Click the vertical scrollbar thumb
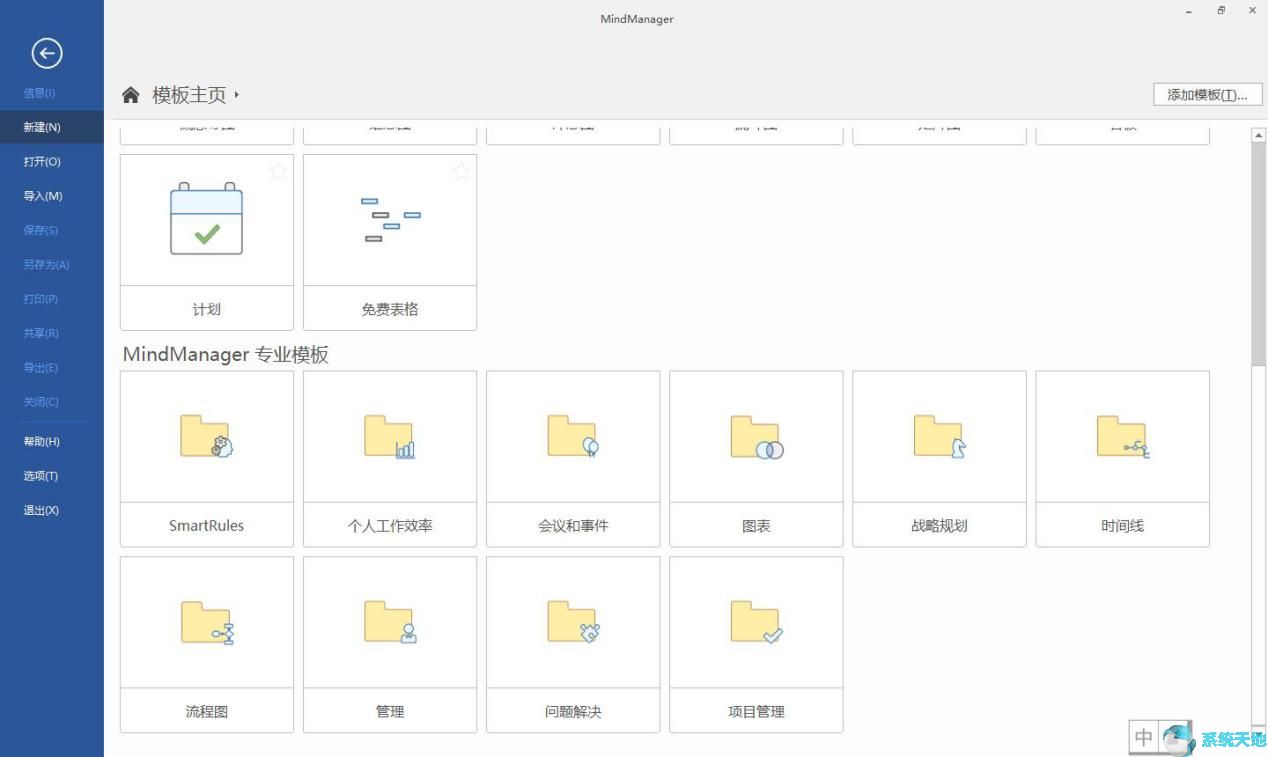The height and width of the screenshot is (757, 1268). point(1259,254)
